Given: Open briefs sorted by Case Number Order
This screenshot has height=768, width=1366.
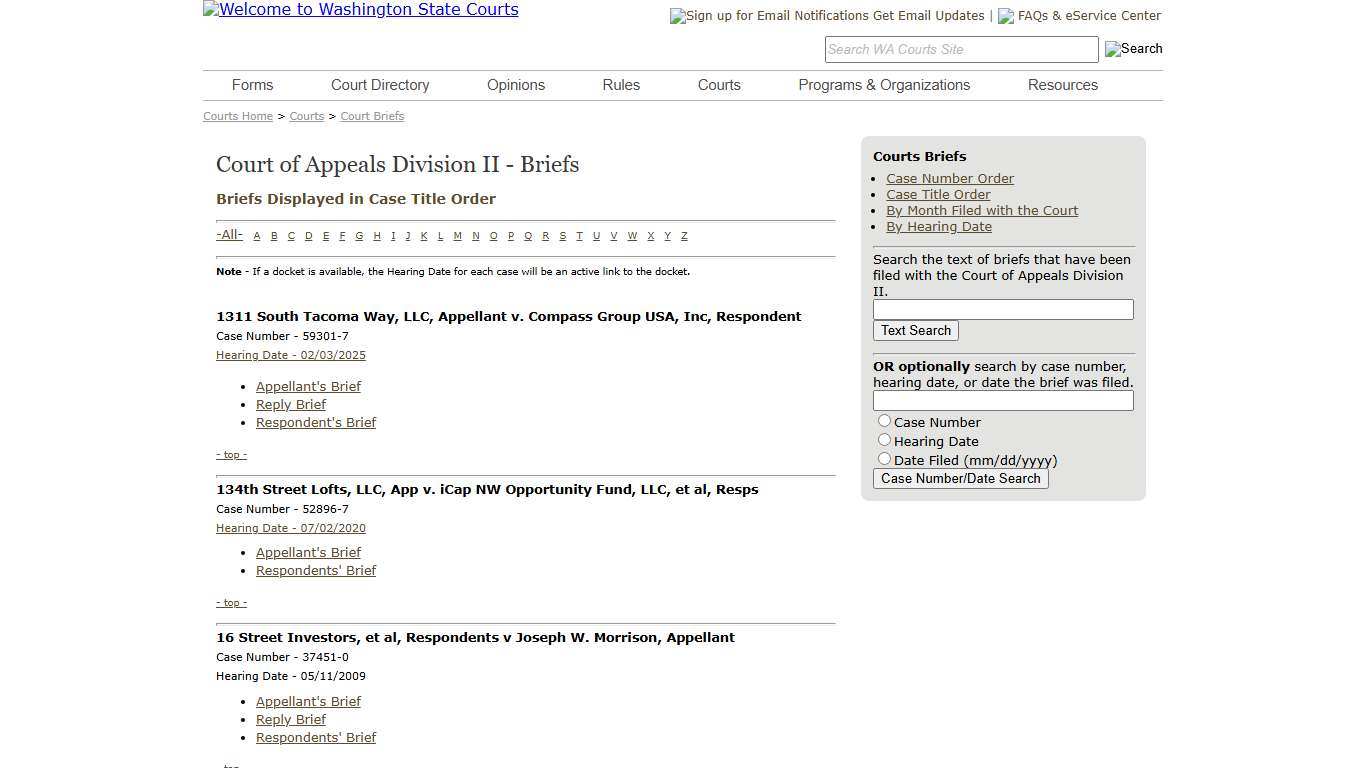Looking at the screenshot, I should [950, 178].
